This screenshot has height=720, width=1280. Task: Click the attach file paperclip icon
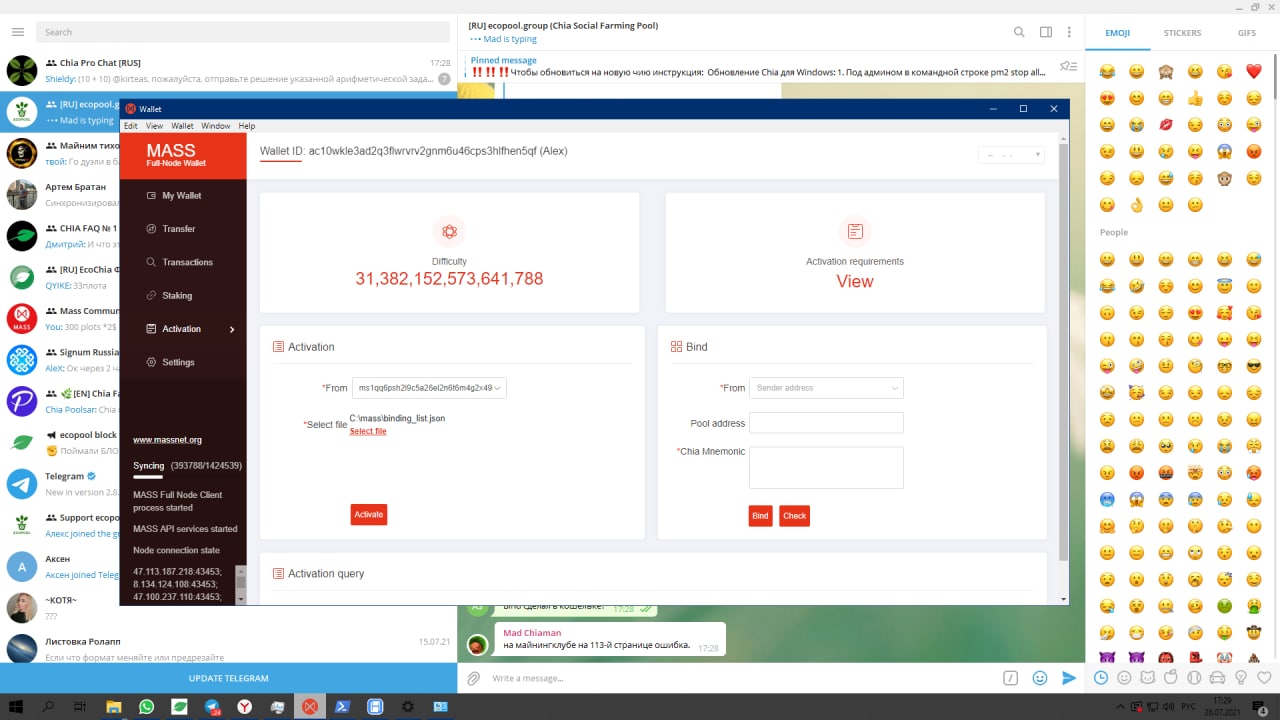pyautogui.click(x=474, y=678)
